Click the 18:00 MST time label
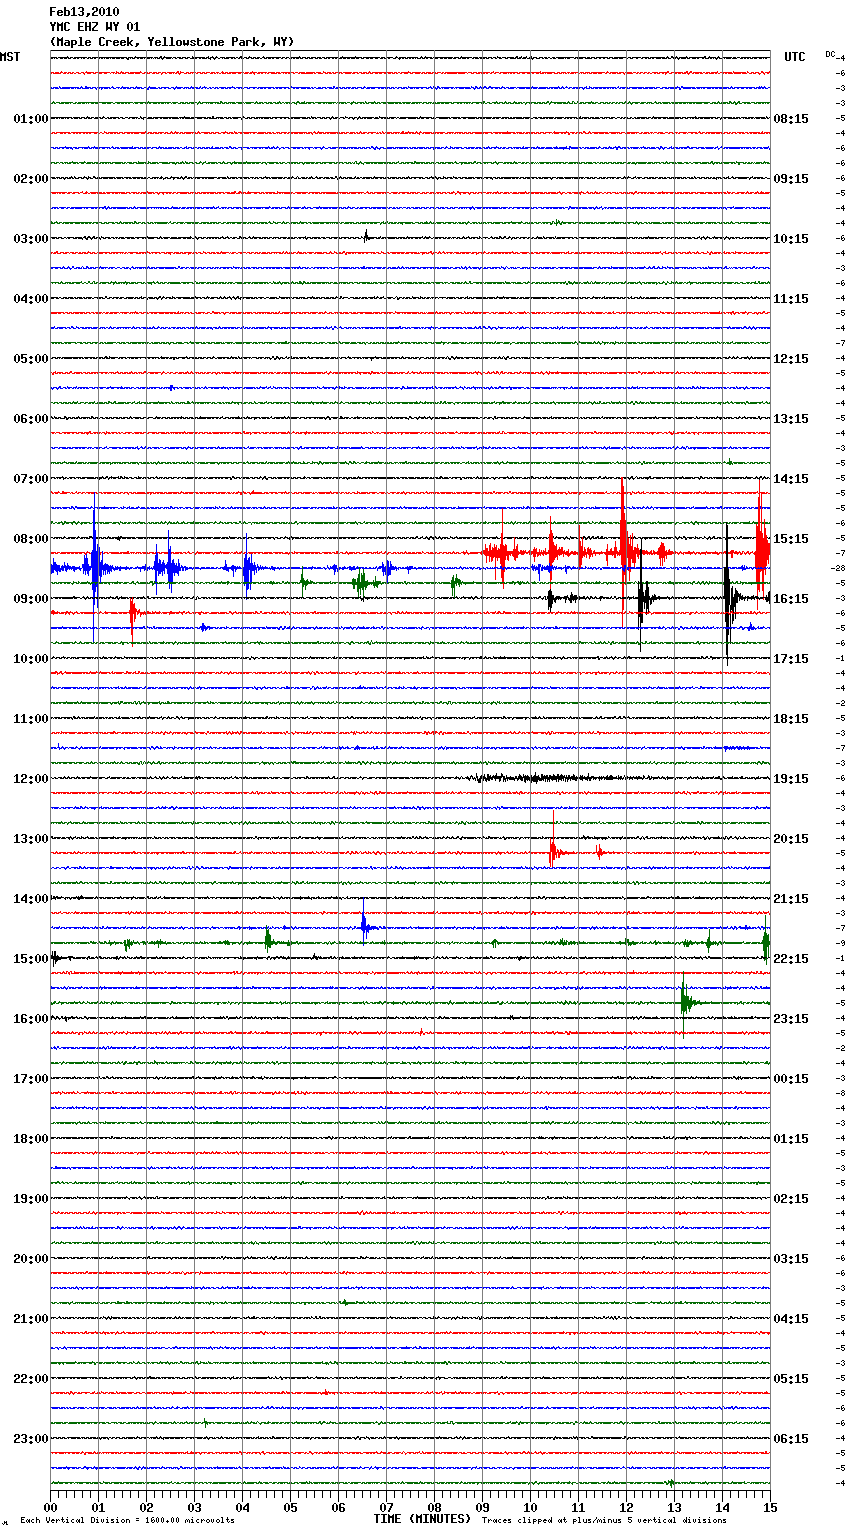Viewport: 850px width, 1534px height. click(x=31, y=1139)
